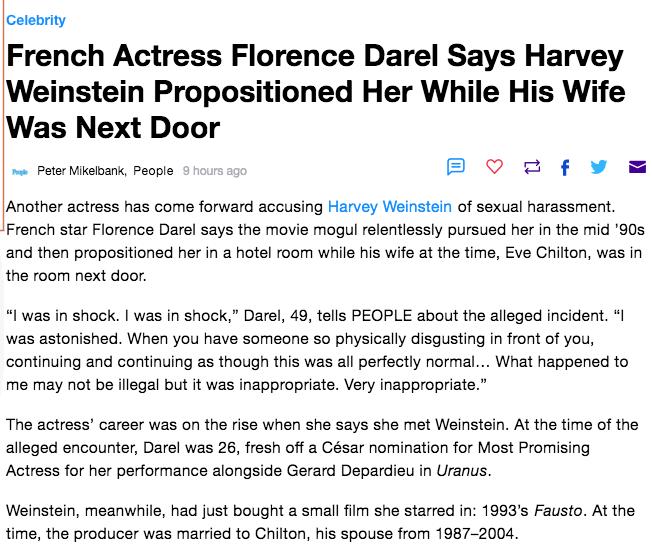Share the article via the Twitter bird icon

[x=599, y=167]
